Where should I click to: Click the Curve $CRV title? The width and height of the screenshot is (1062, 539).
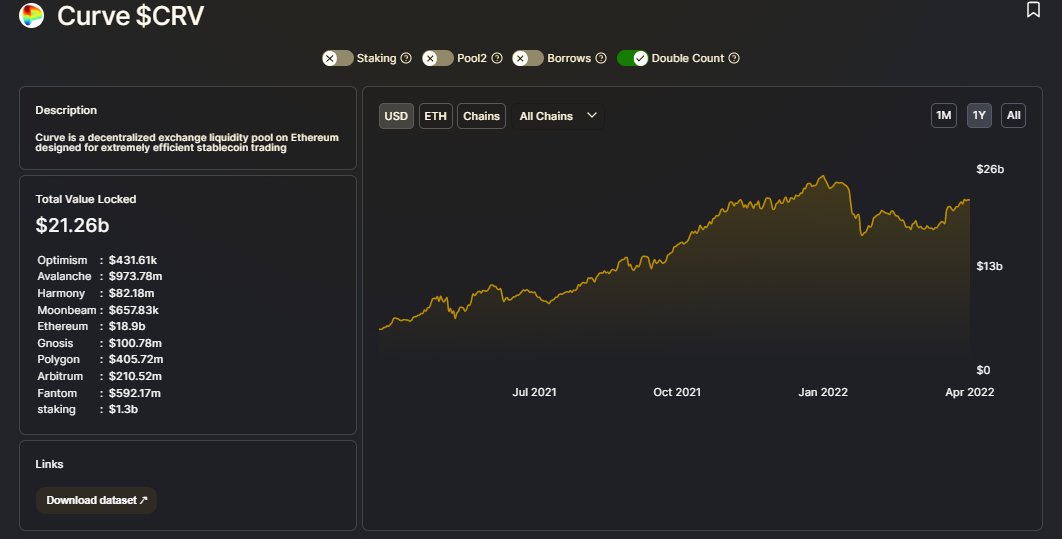pyautogui.click(x=130, y=16)
